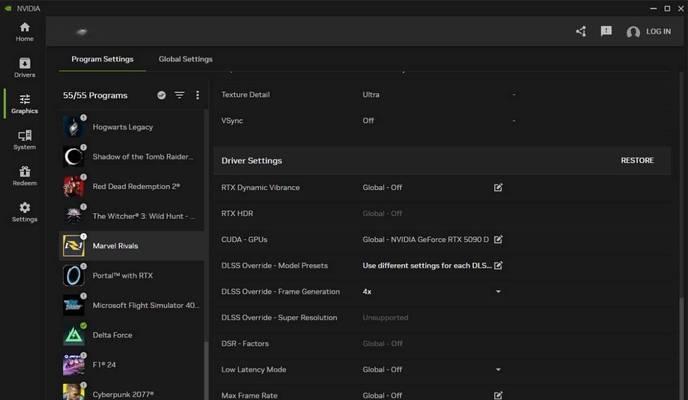Click RESTORE driver settings
Image resolution: width=688 pixels, height=400 pixels.
click(x=637, y=161)
